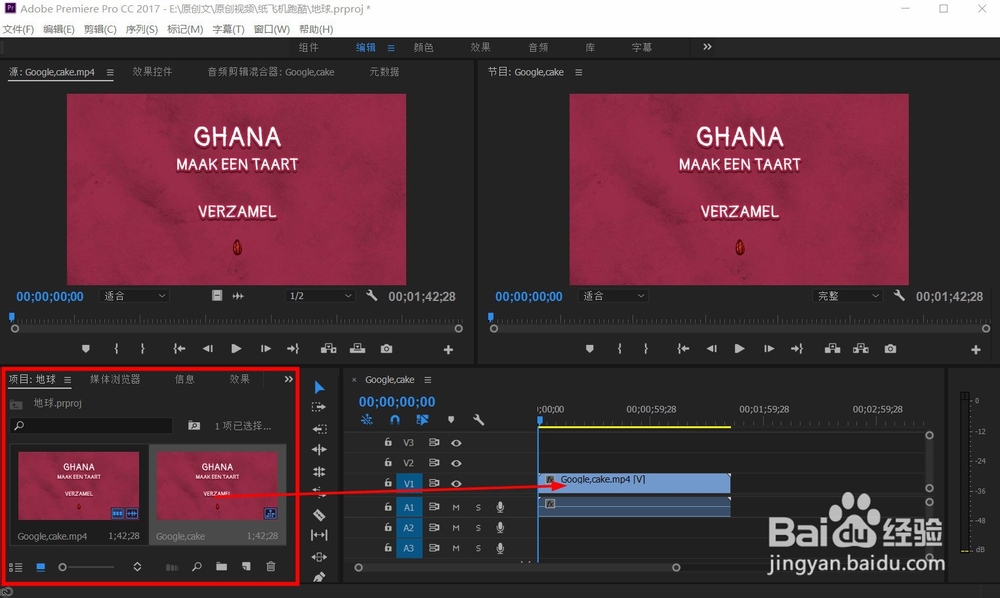Image resolution: width=1000 pixels, height=598 pixels.
Task: Toggle V3 track output eye
Action: point(456,442)
